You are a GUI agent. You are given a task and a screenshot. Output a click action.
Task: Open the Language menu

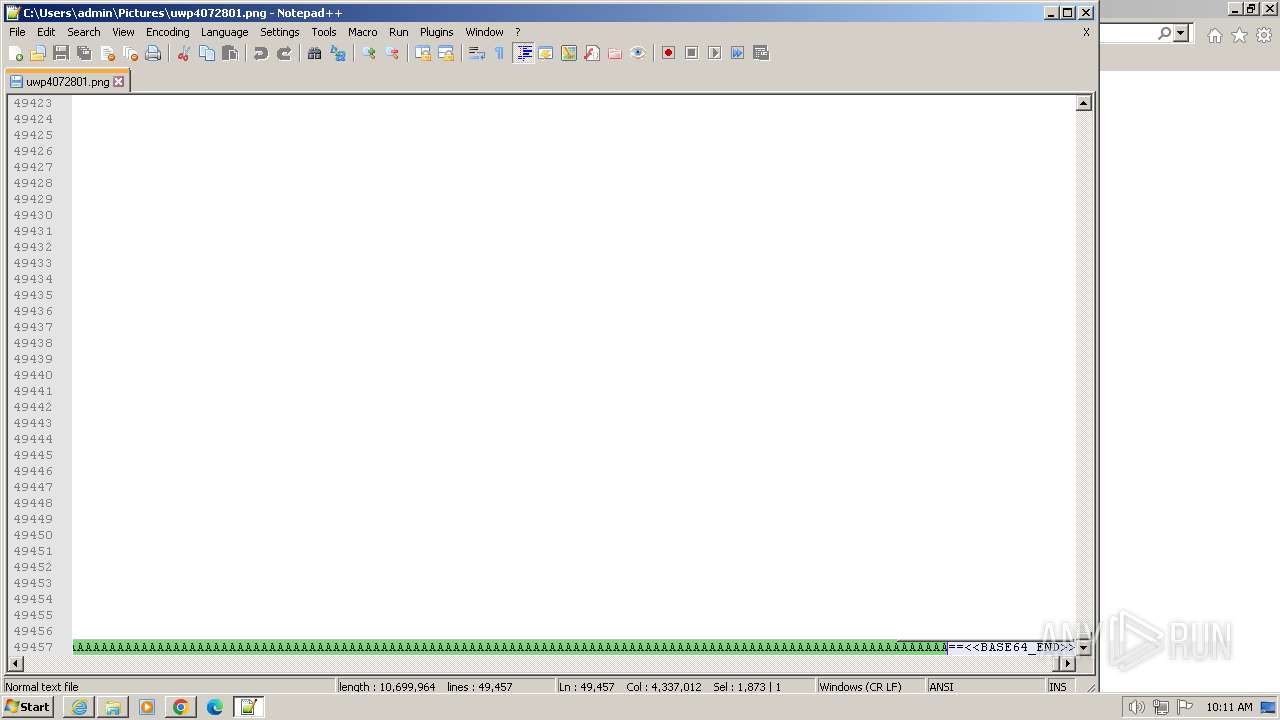click(224, 32)
